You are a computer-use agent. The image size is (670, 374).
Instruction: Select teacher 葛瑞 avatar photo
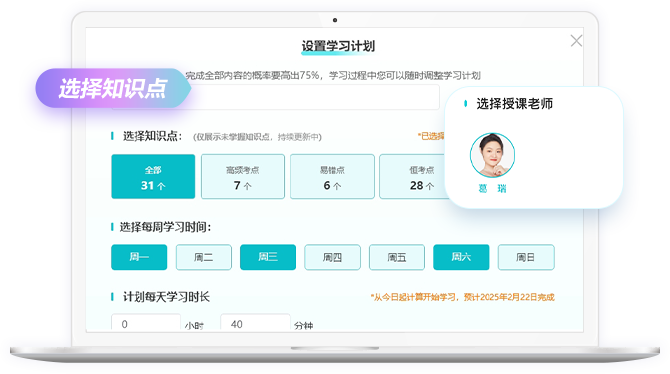click(492, 155)
